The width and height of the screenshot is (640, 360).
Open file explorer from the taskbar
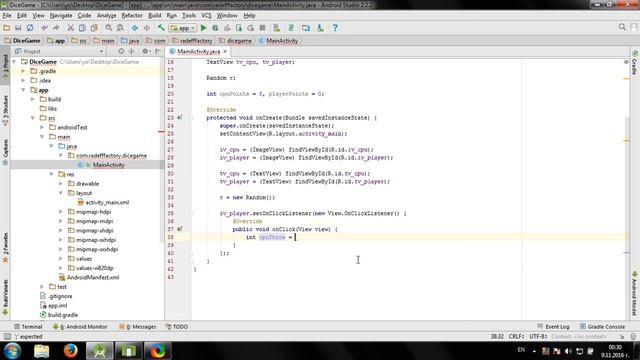(42, 351)
